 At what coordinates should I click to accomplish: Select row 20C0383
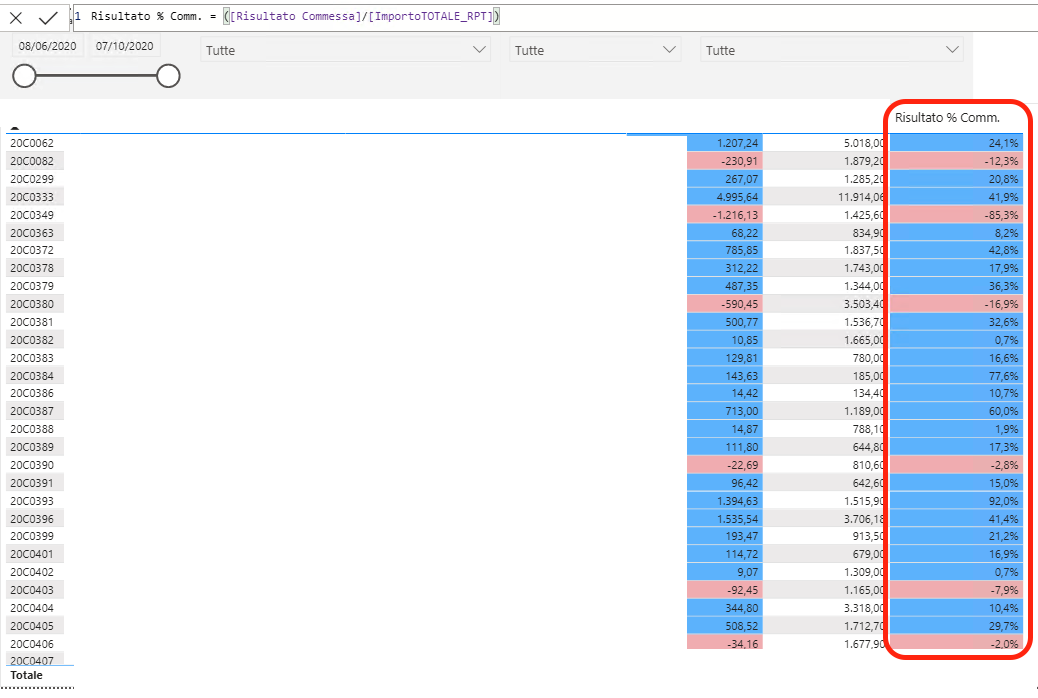point(32,358)
